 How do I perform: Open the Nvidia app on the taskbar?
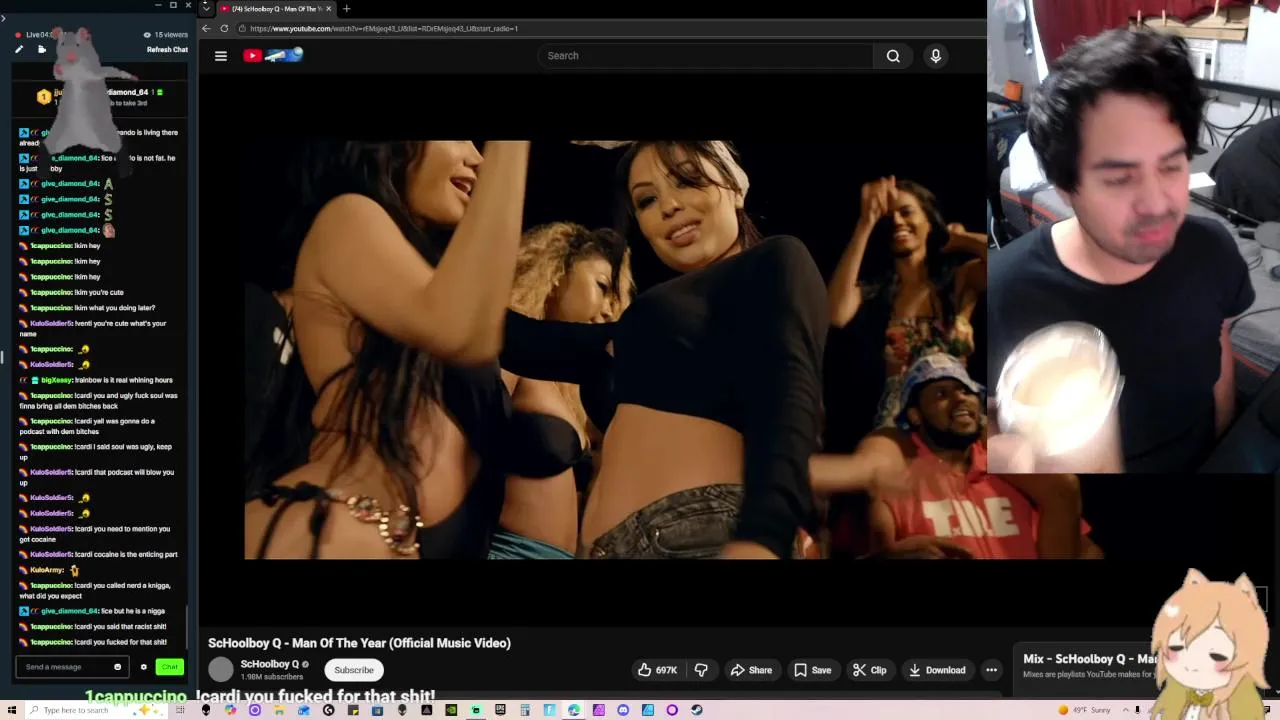click(451, 710)
